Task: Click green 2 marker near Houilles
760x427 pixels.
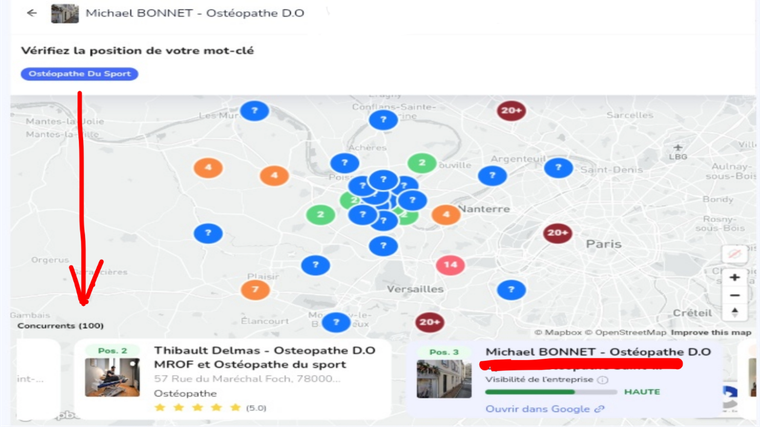Action: pos(422,163)
